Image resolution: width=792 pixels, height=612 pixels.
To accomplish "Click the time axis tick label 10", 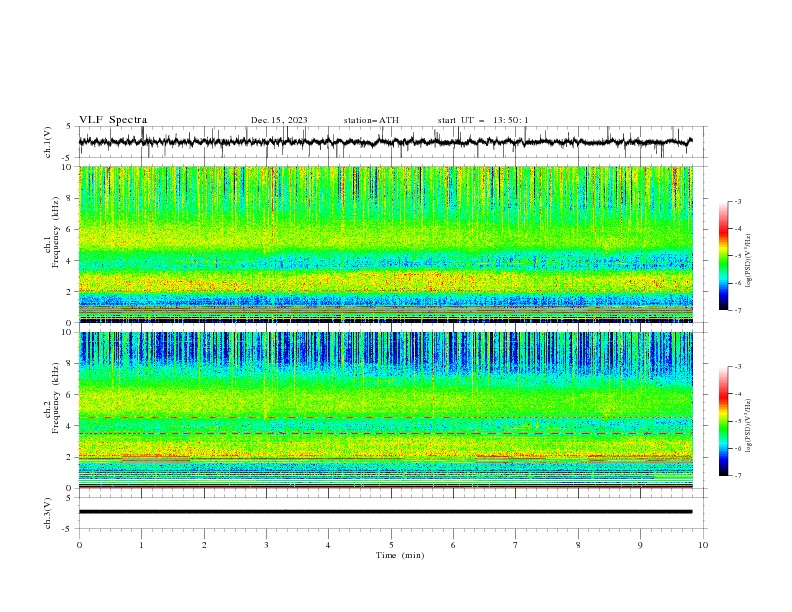I will coord(703,545).
